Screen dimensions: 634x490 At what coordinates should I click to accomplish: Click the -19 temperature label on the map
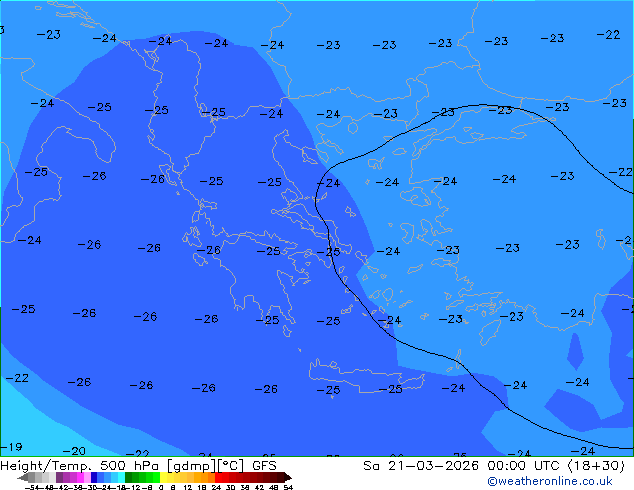pos(11,447)
